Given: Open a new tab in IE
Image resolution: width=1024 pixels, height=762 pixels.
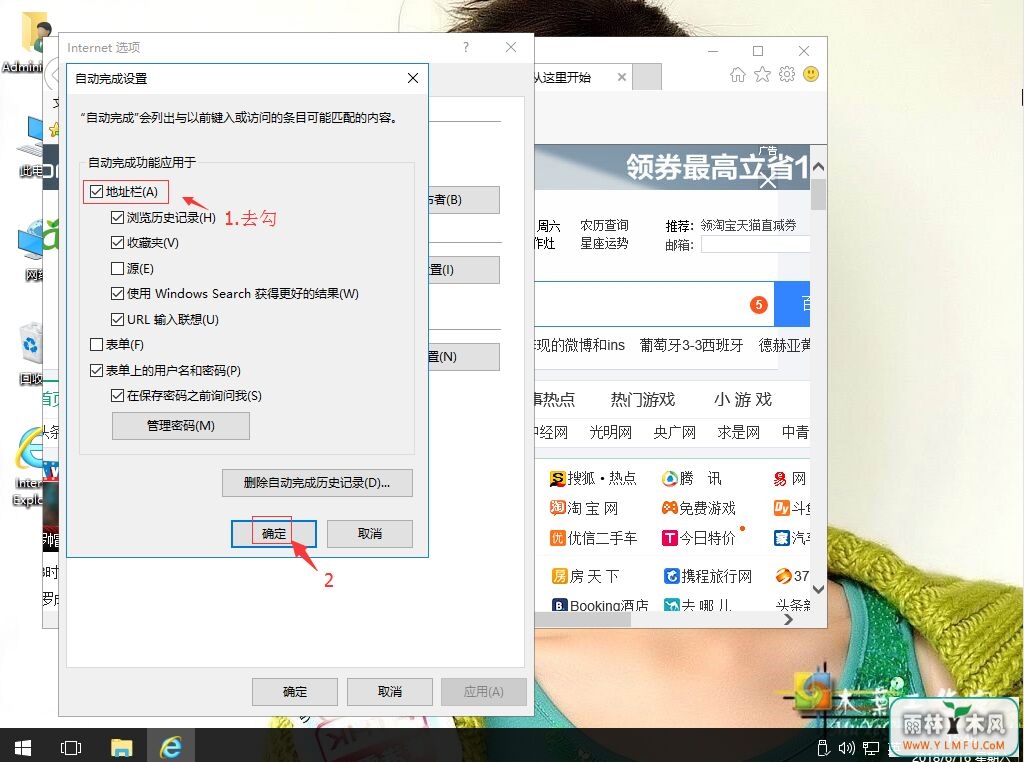Looking at the screenshot, I should (x=647, y=77).
